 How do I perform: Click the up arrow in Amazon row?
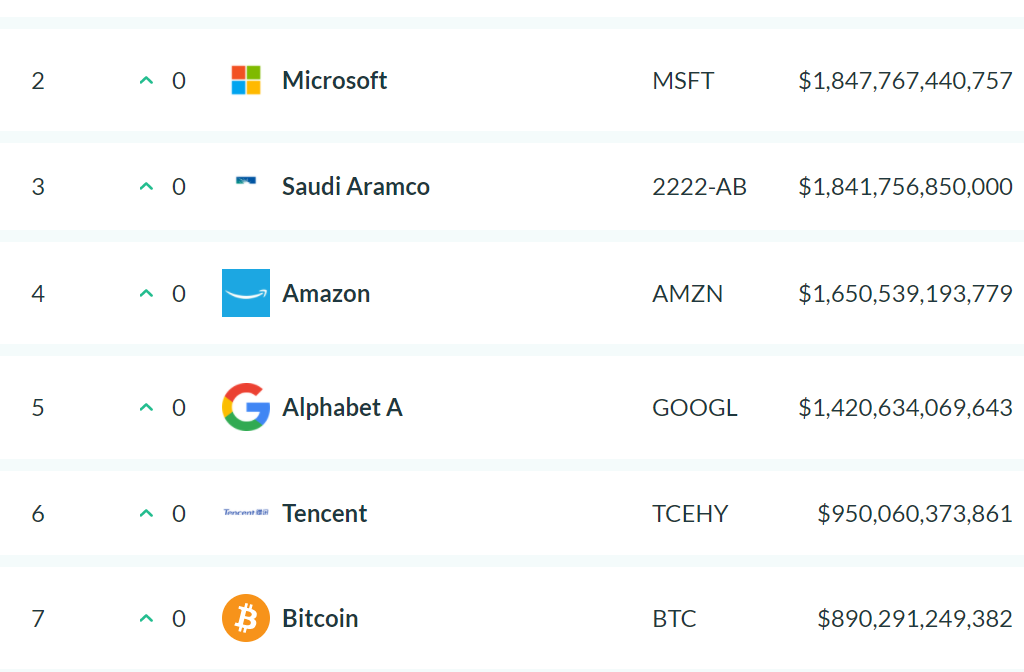147,294
